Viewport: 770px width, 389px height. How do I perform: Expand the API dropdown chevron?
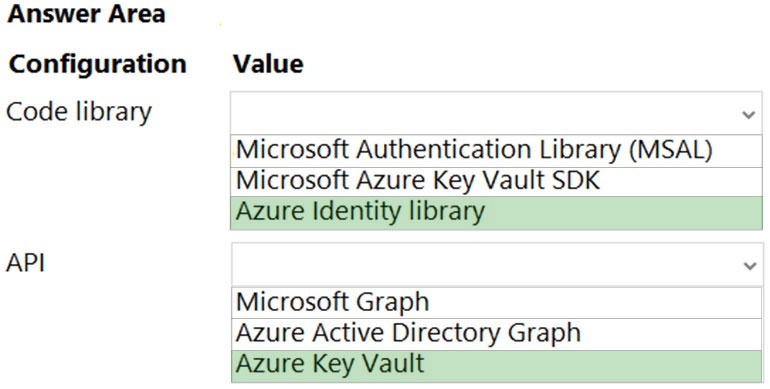click(748, 266)
